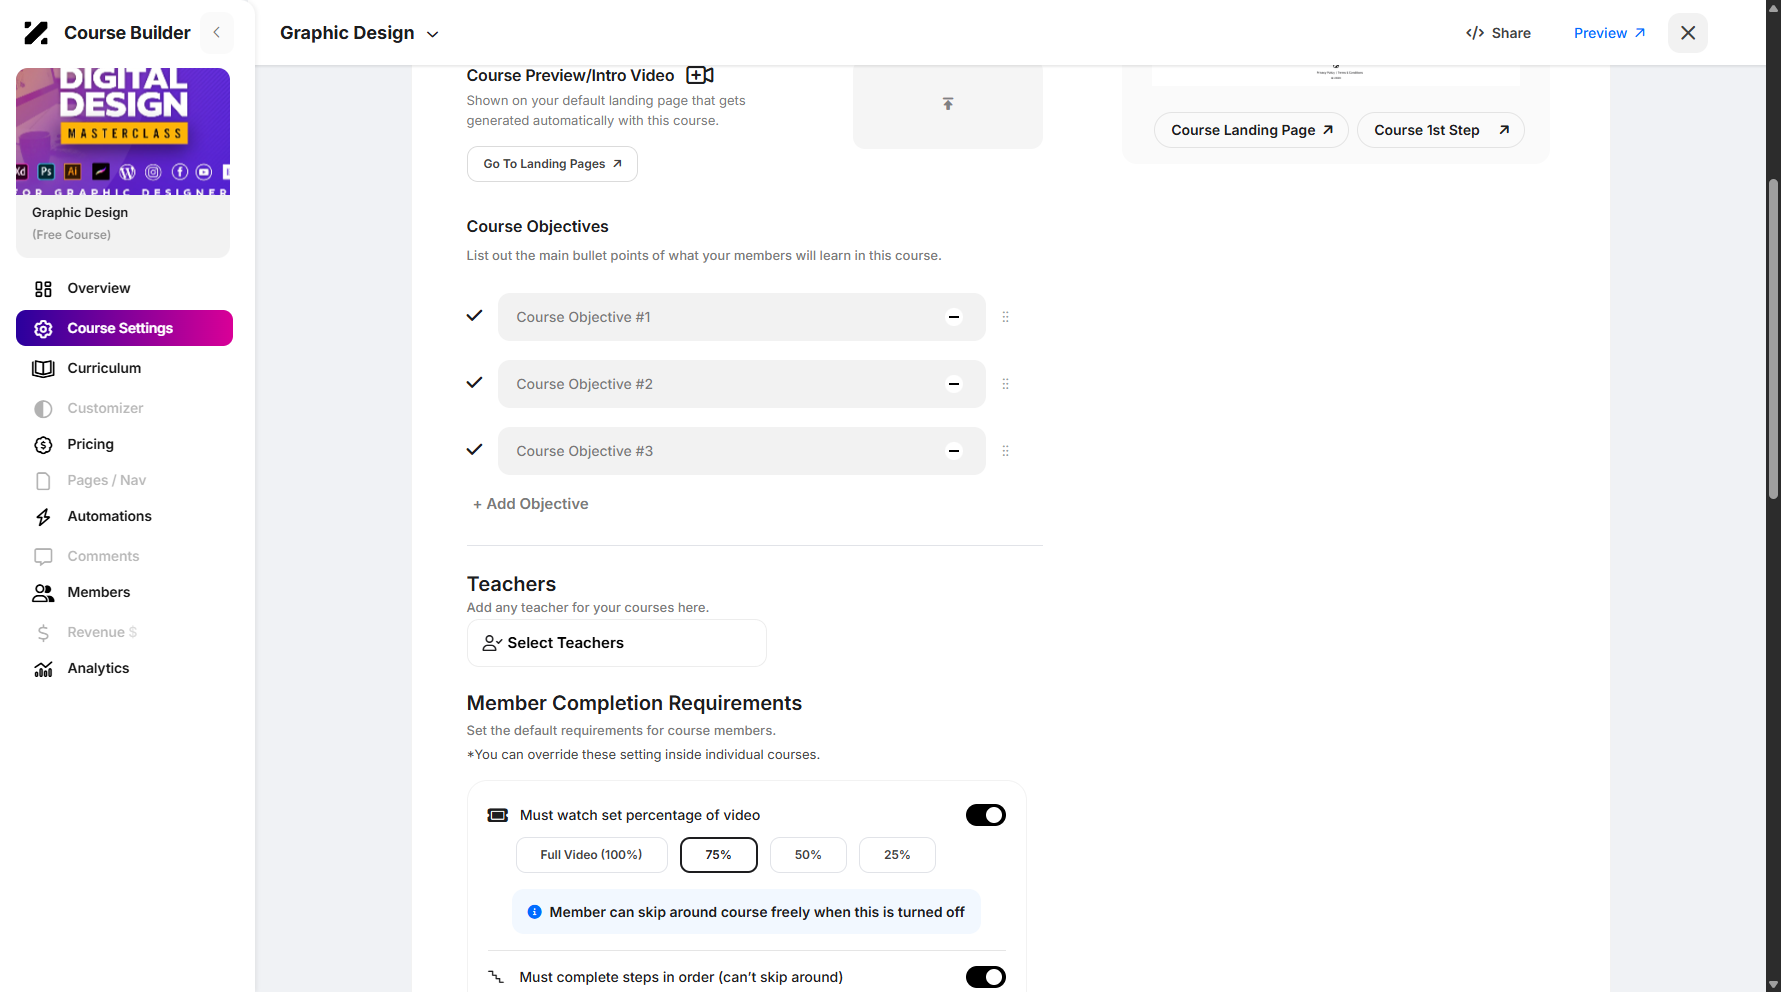This screenshot has height=992, width=1781.
Task: Click Add Objective link
Action: (530, 504)
